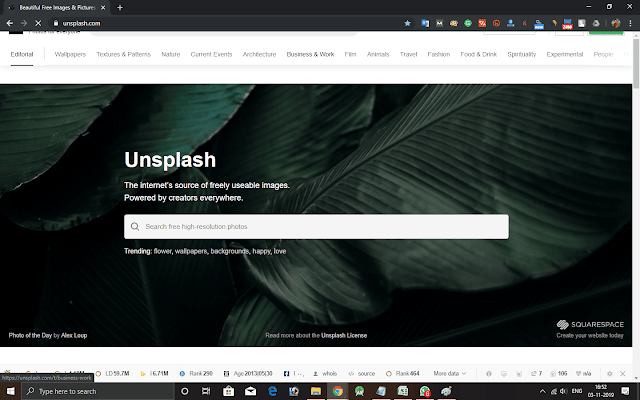Viewport: 640px width, 400px height.
Task: Open trending search wallpapers
Action: (191, 251)
